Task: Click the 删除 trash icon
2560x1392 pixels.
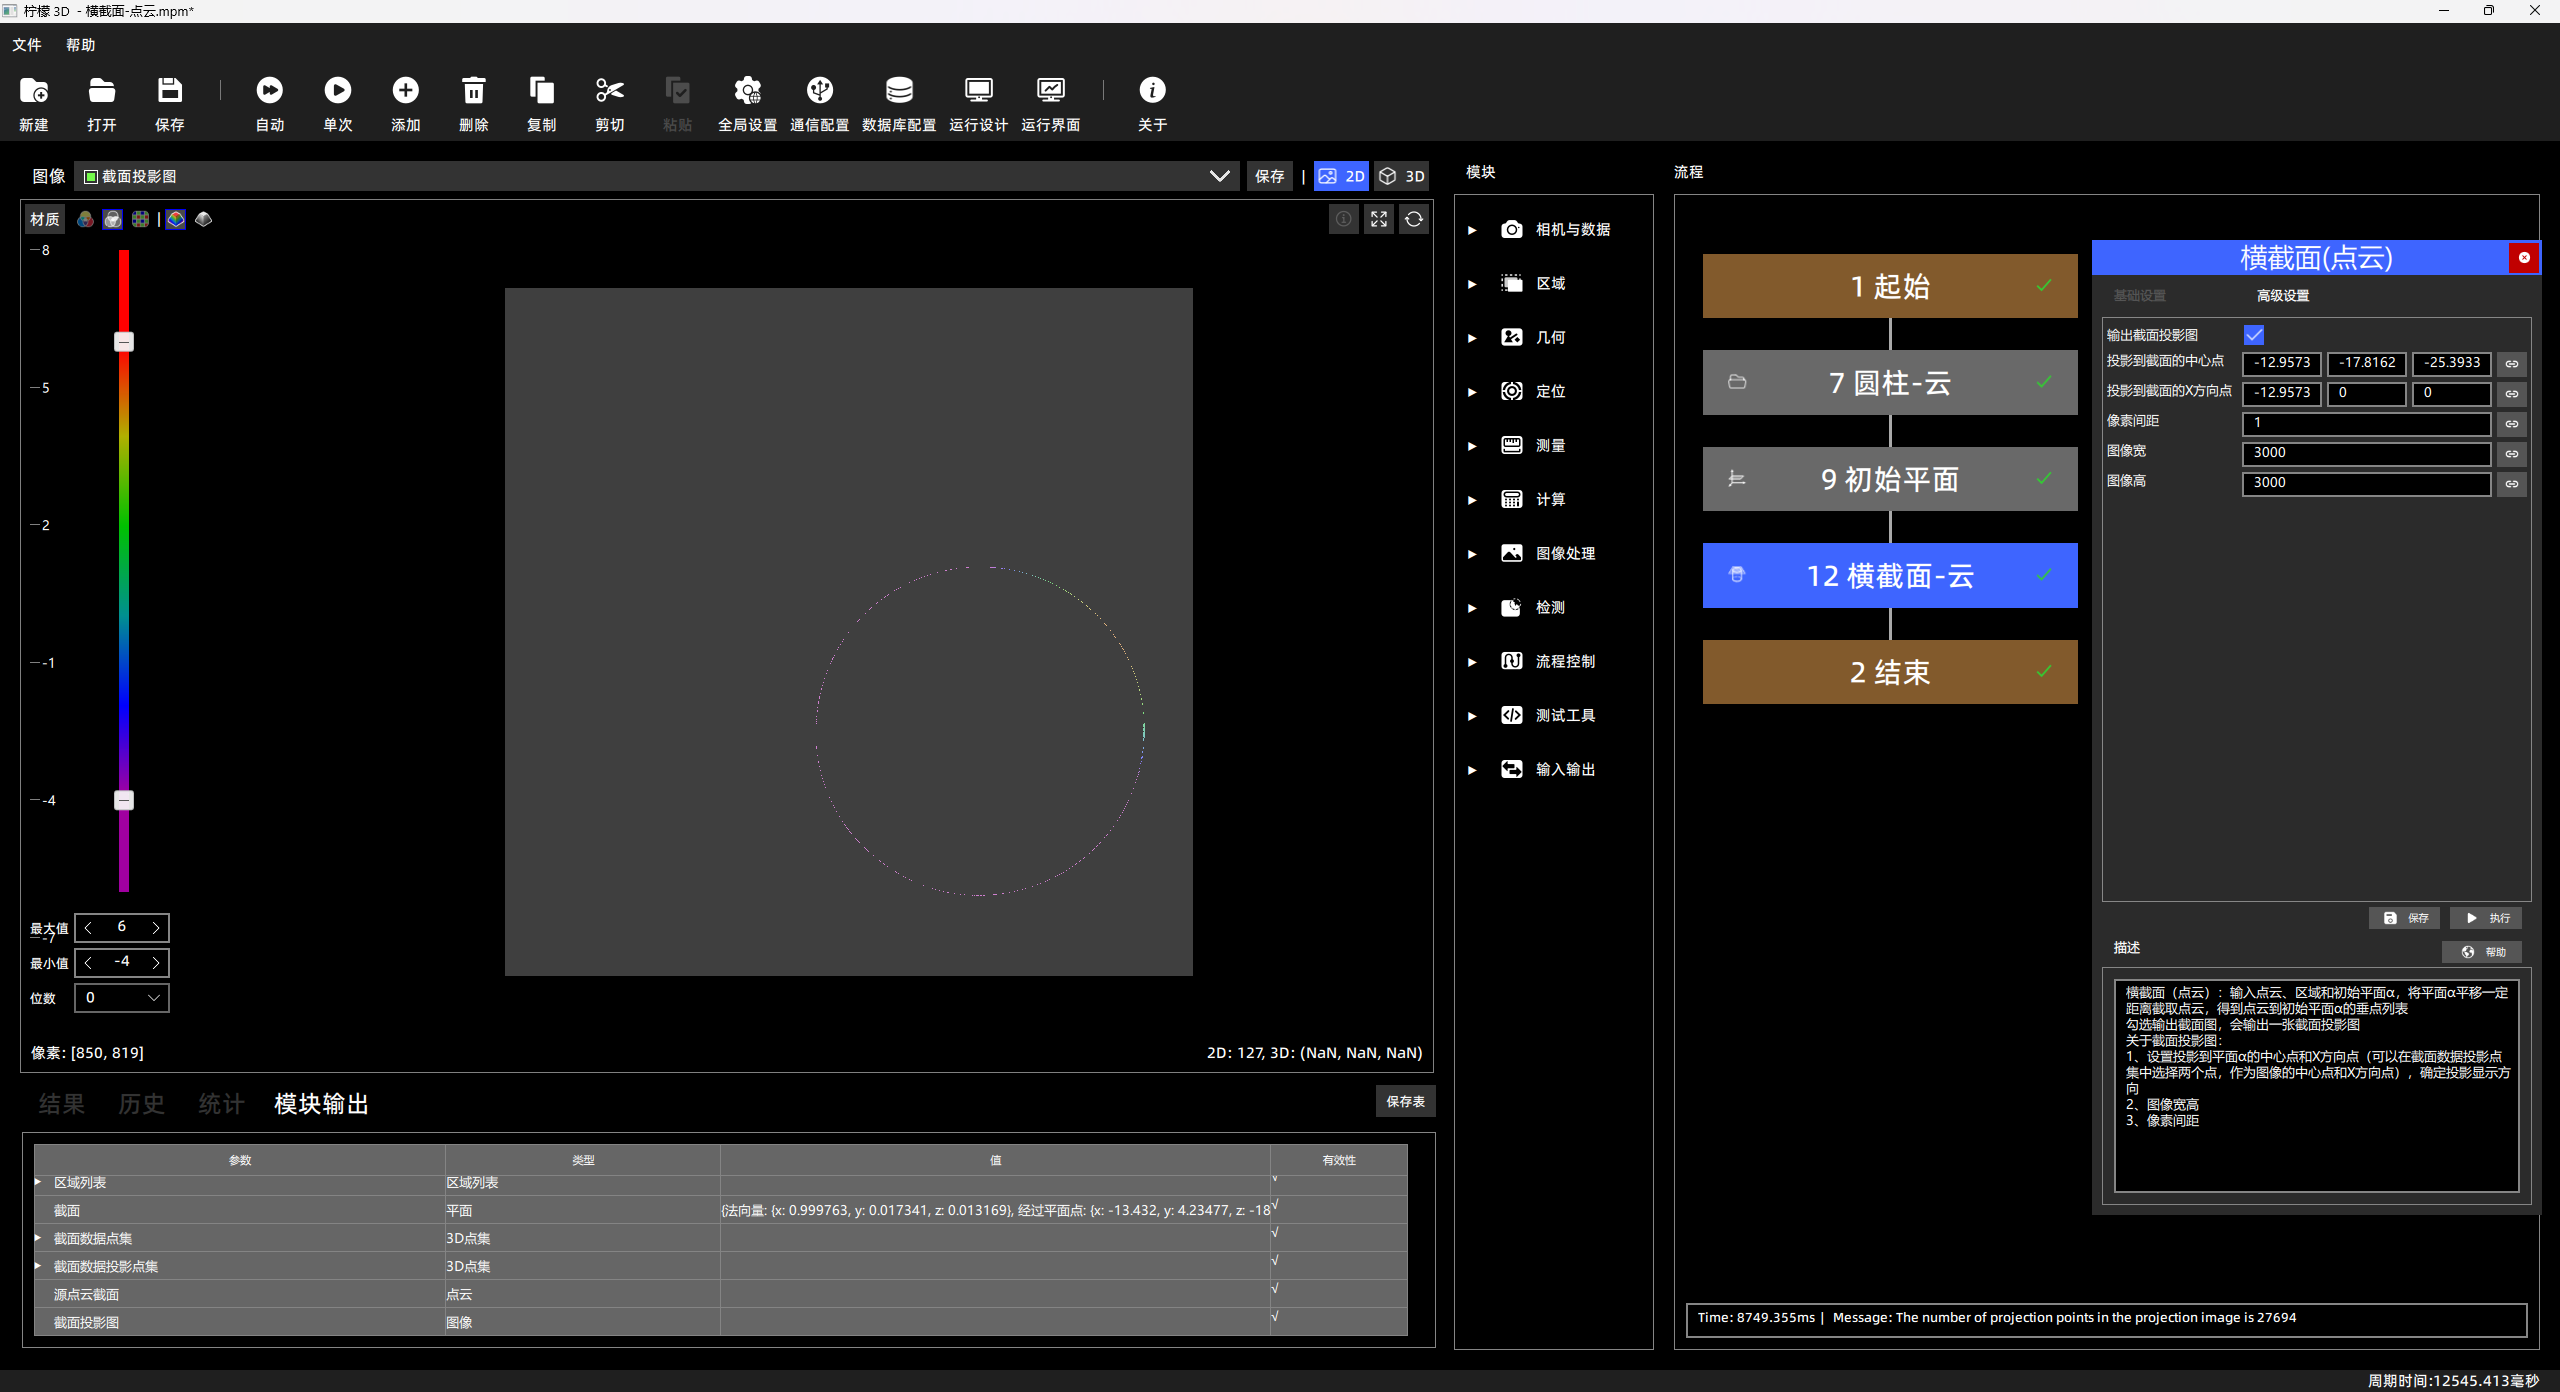Action: tap(474, 91)
